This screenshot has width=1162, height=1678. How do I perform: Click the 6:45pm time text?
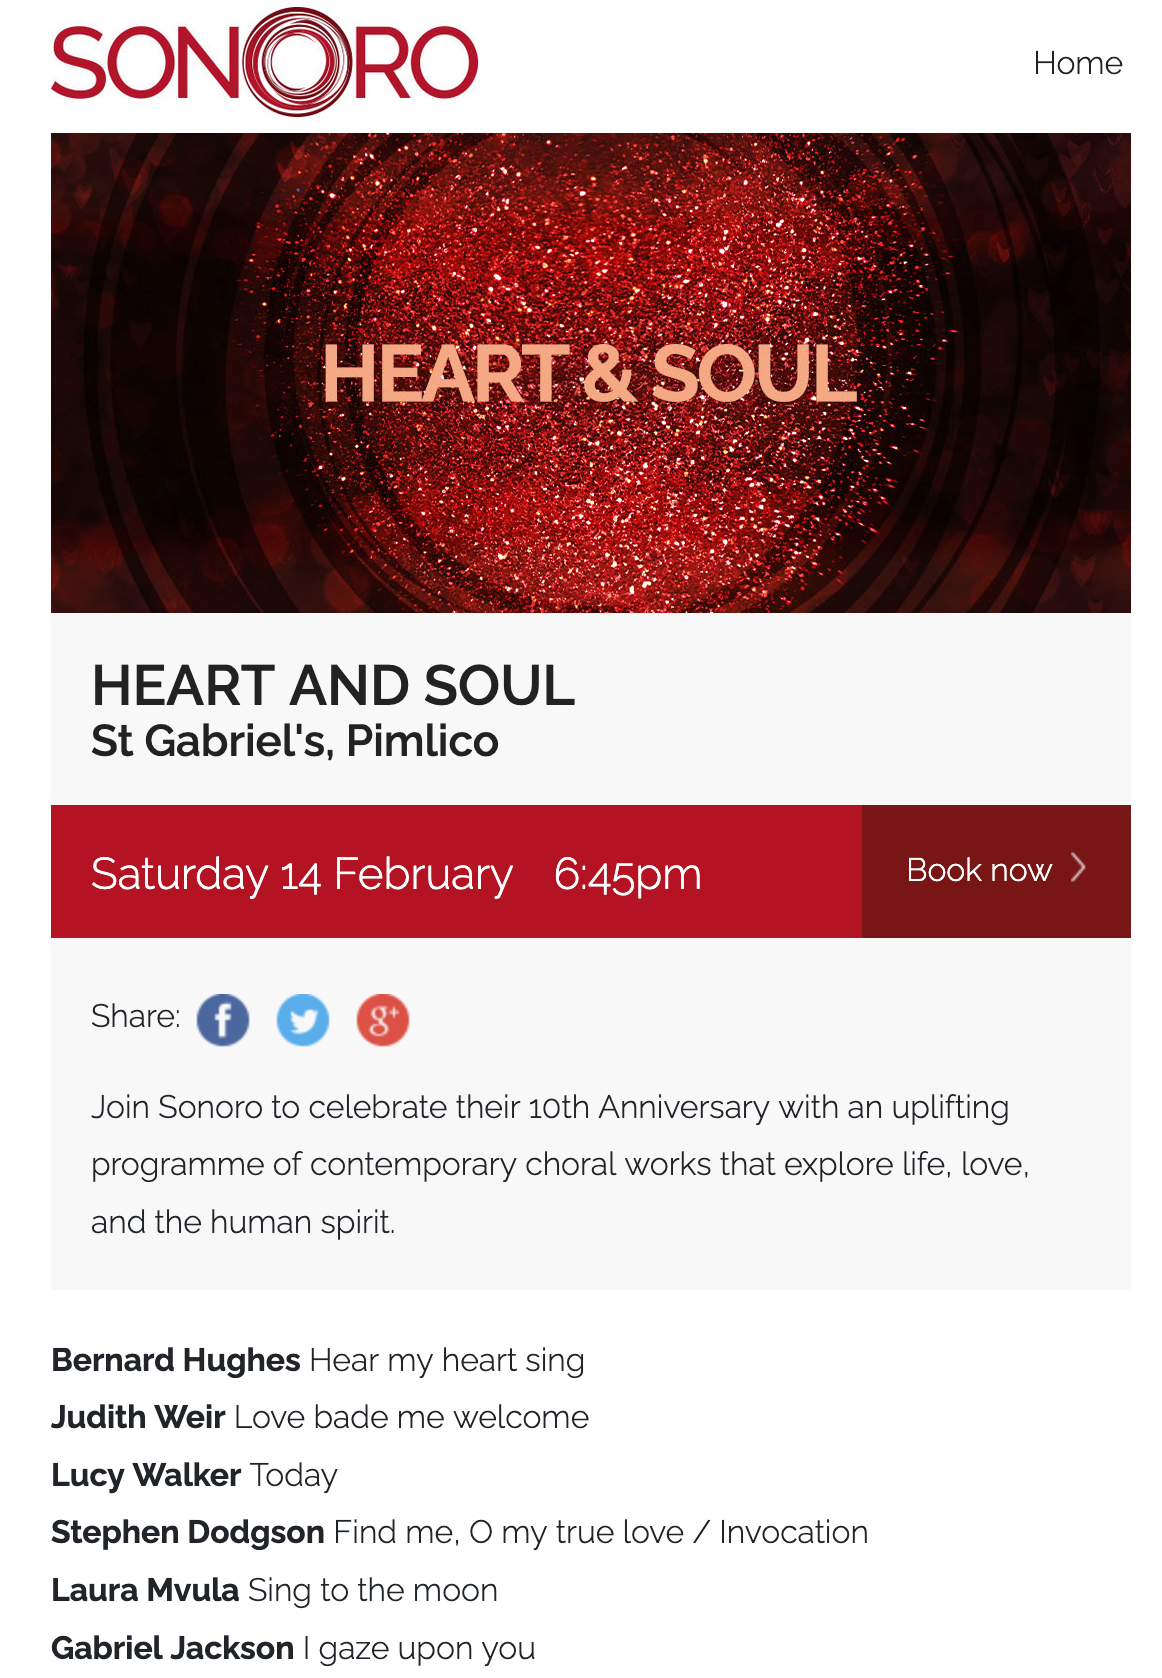[x=628, y=874]
